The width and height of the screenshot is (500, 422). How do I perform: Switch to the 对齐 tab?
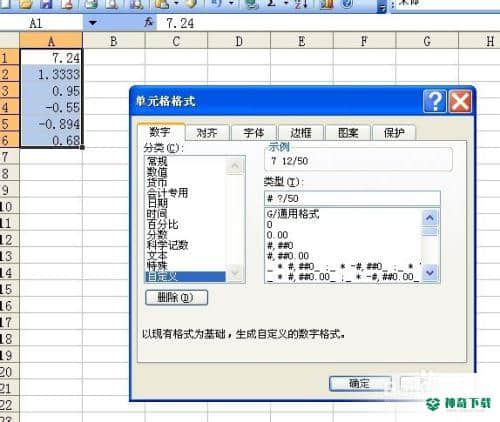207,133
